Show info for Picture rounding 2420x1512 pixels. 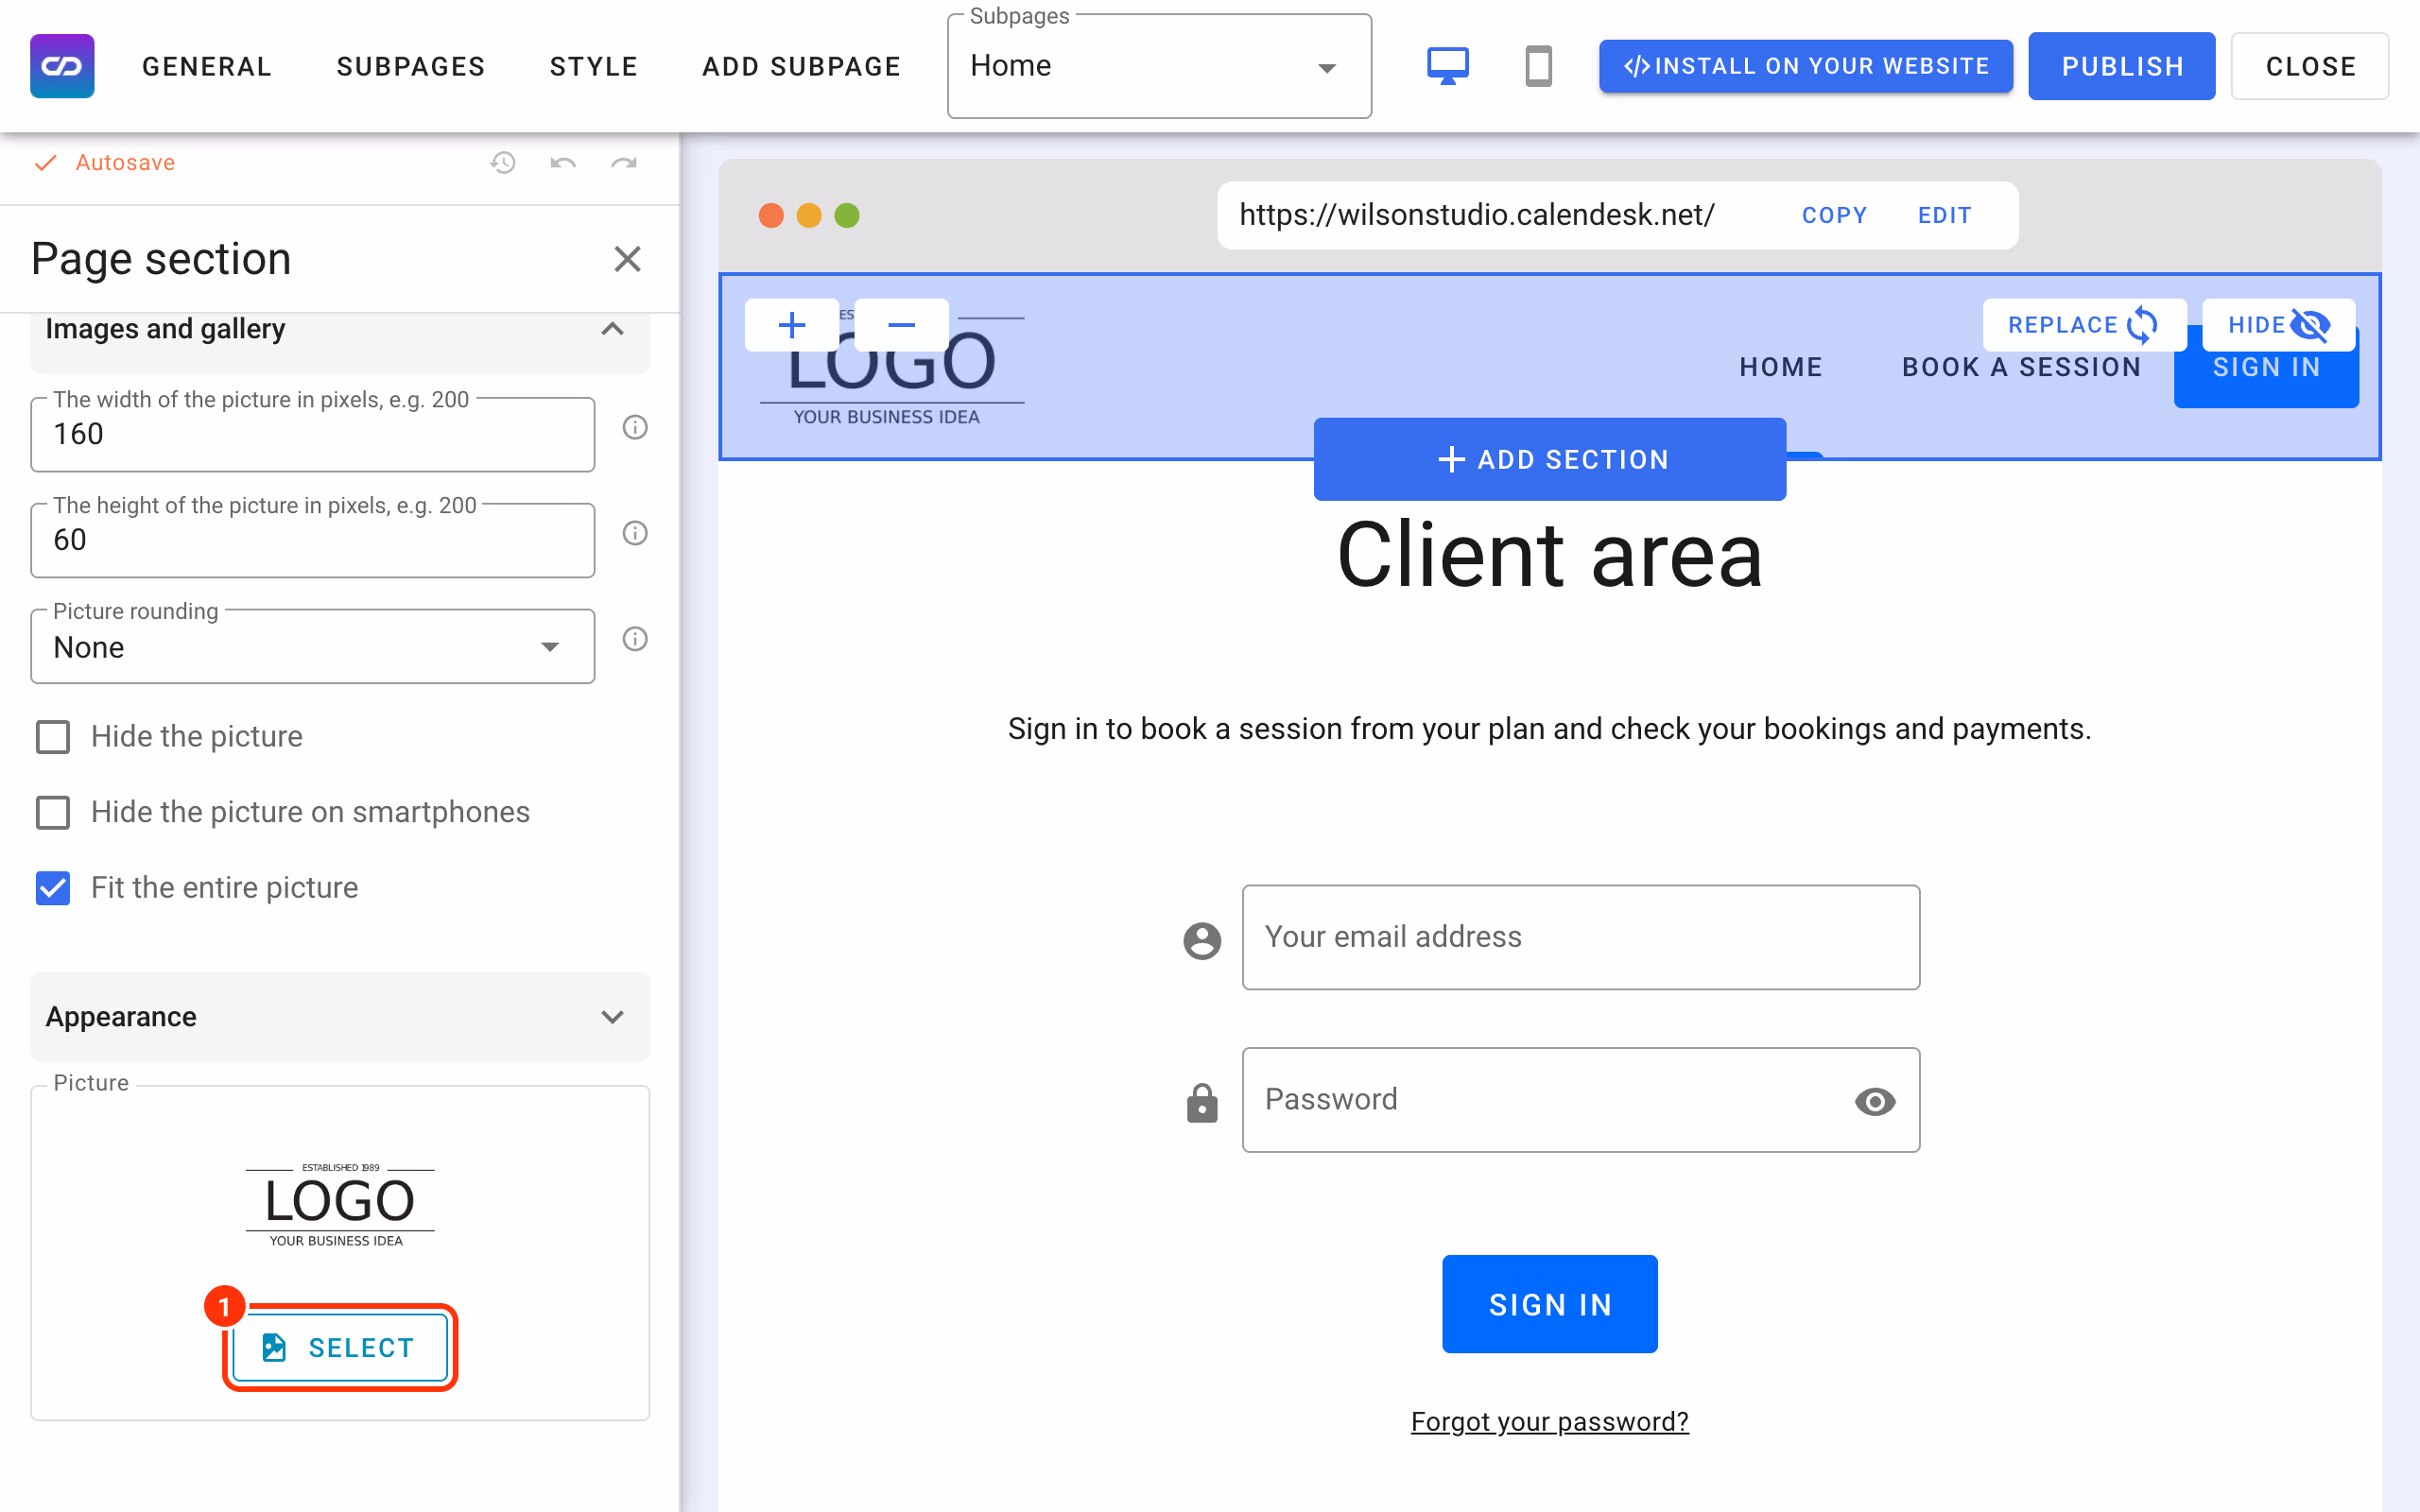635,639
